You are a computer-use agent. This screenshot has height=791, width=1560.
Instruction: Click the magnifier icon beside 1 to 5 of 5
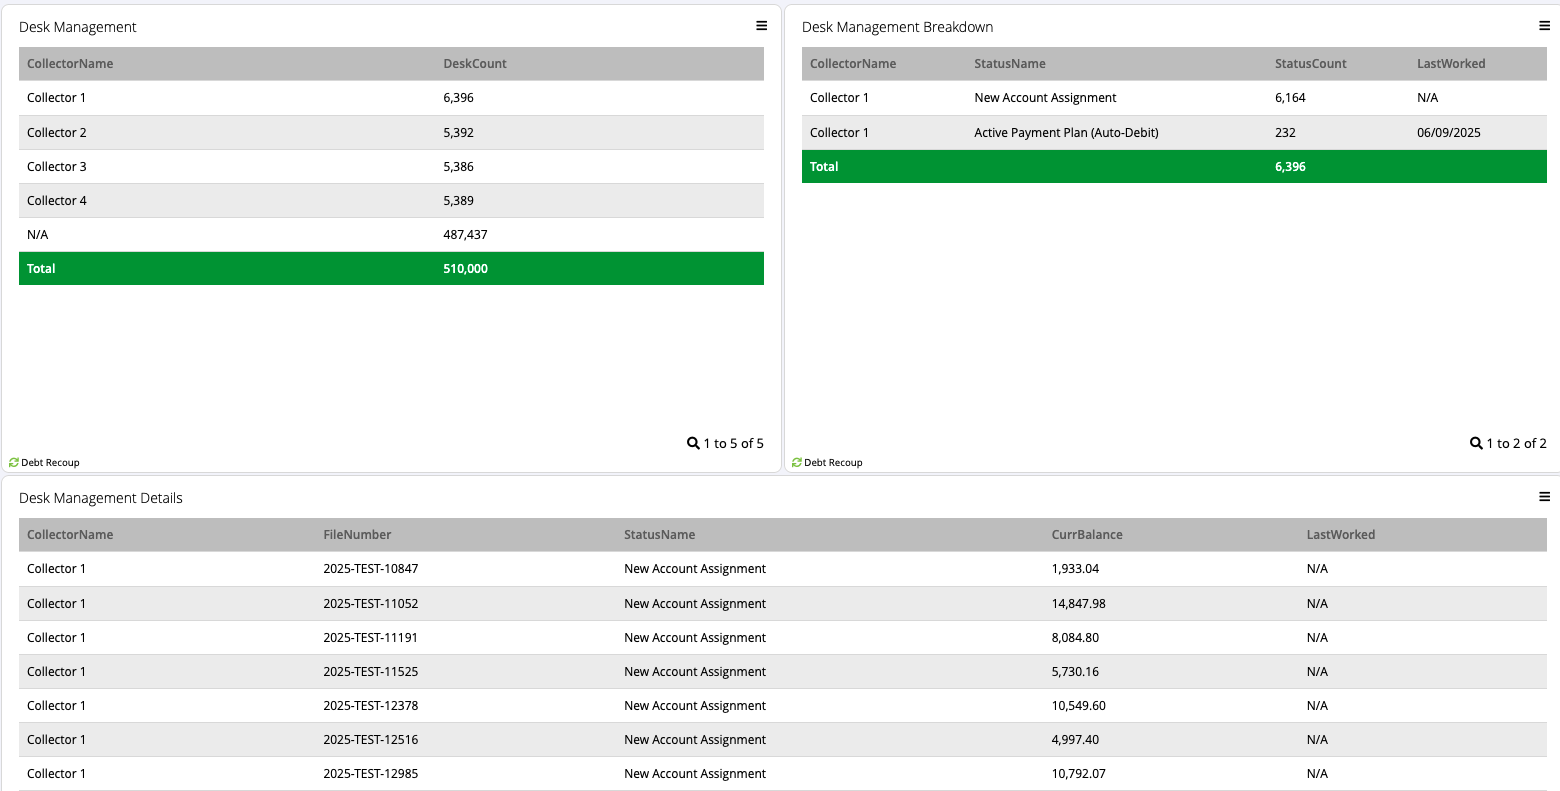693,443
